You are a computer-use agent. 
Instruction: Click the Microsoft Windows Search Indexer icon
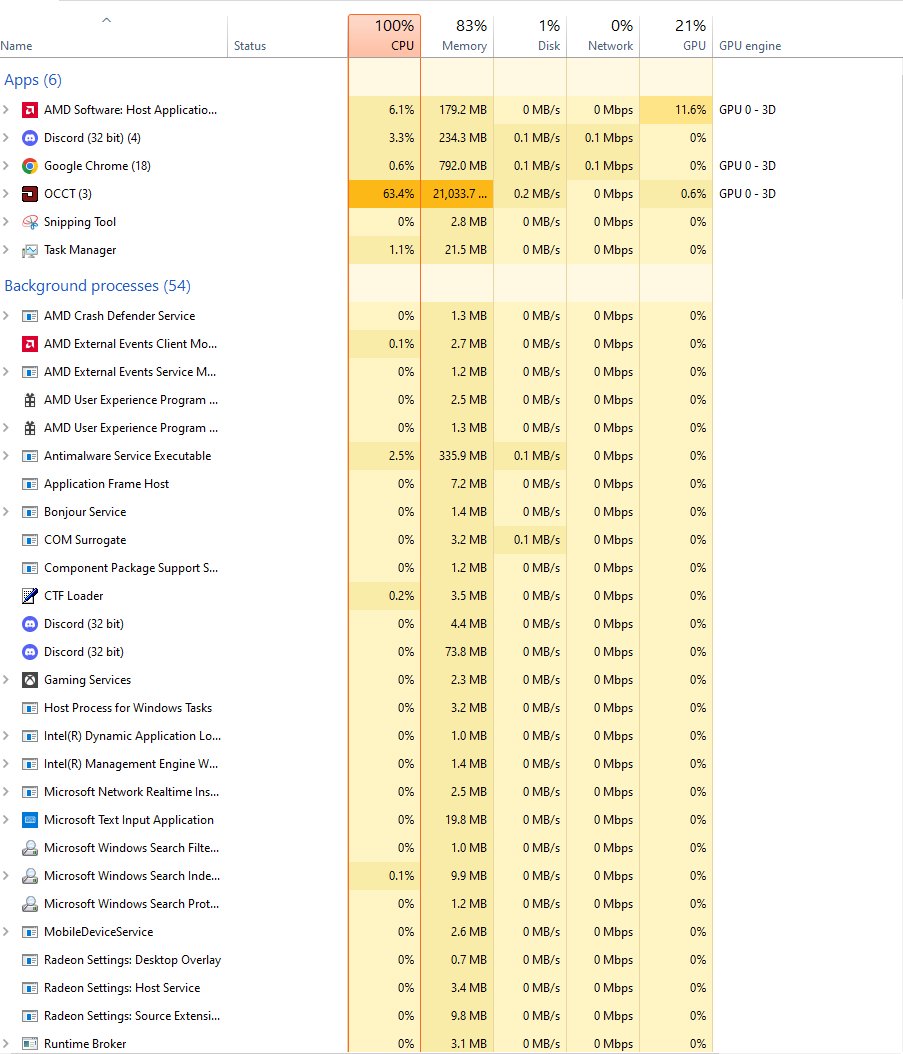[30, 876]
